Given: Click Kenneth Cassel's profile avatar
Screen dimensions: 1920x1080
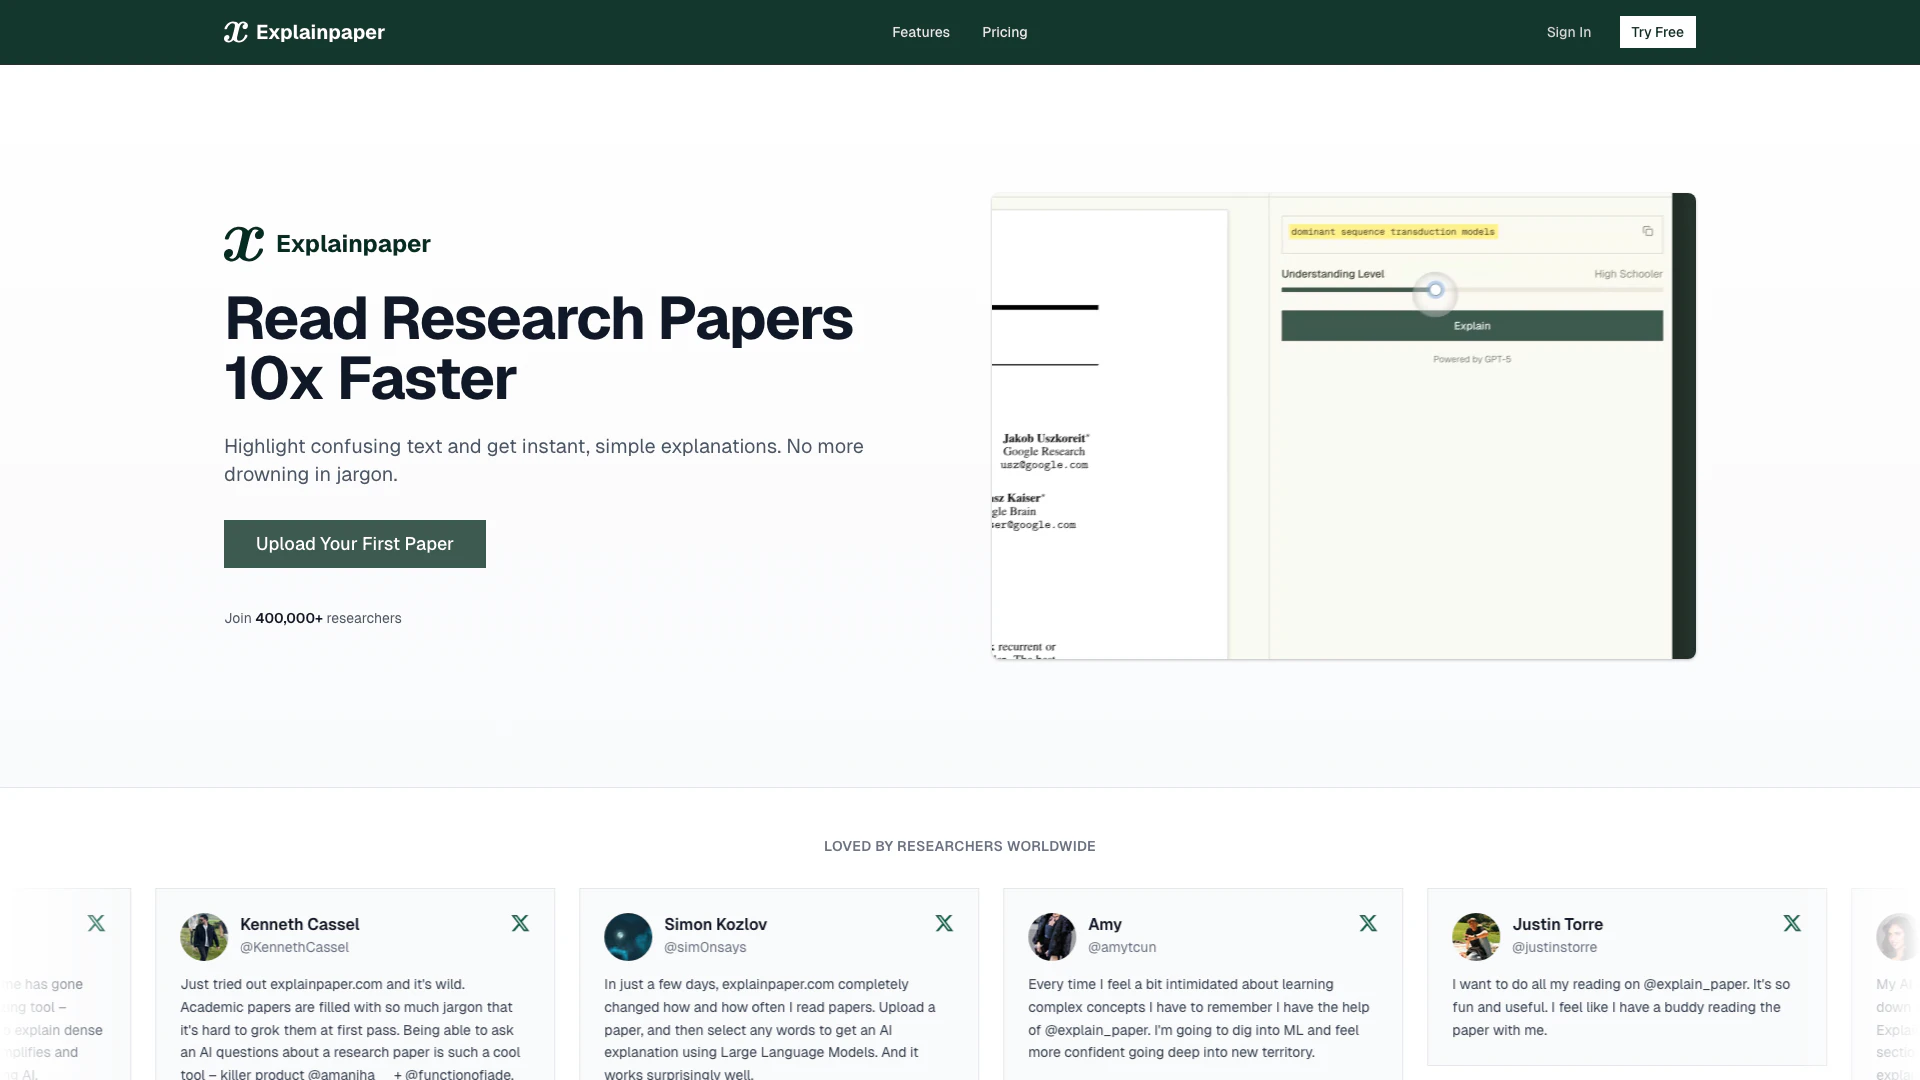Looking at the screenshot, I should pos(204,937).
